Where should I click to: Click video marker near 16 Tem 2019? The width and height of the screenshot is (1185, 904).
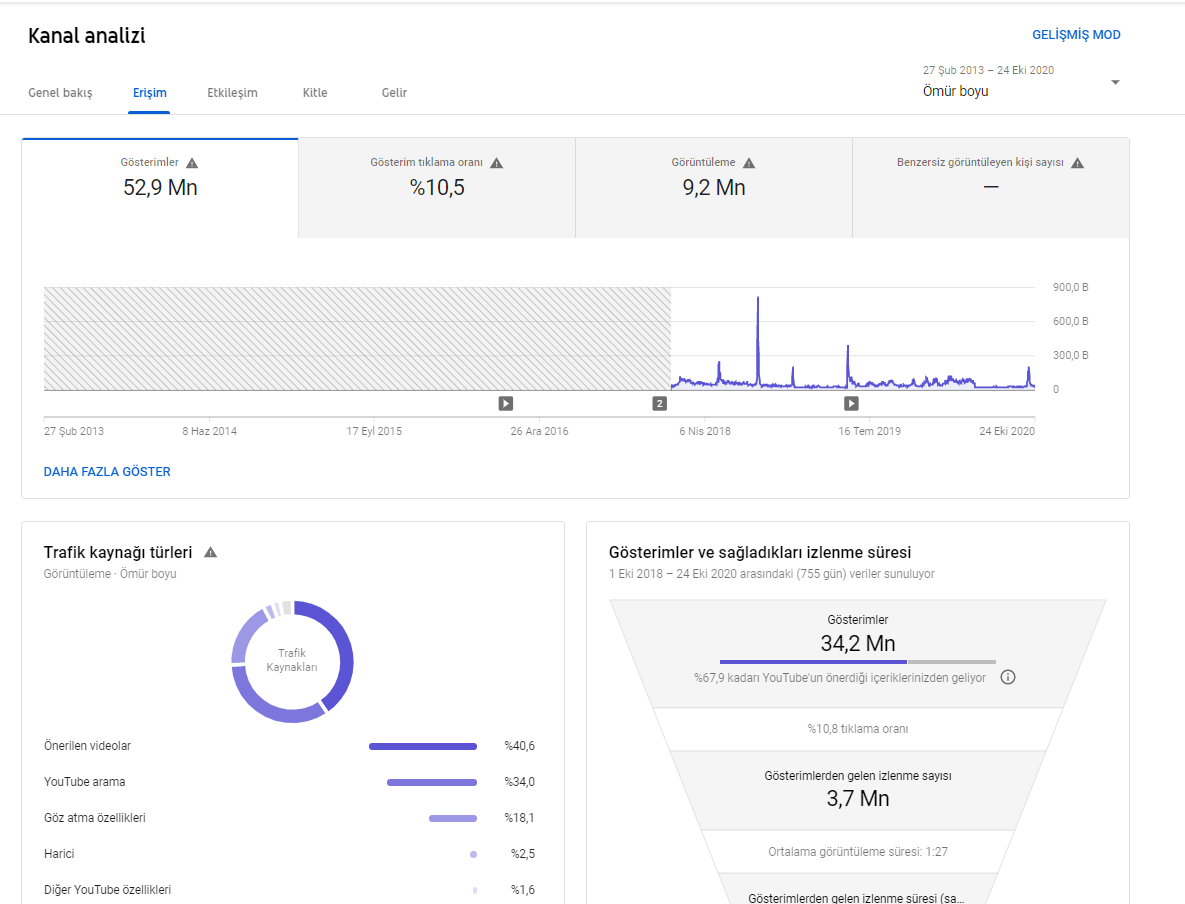851,404
